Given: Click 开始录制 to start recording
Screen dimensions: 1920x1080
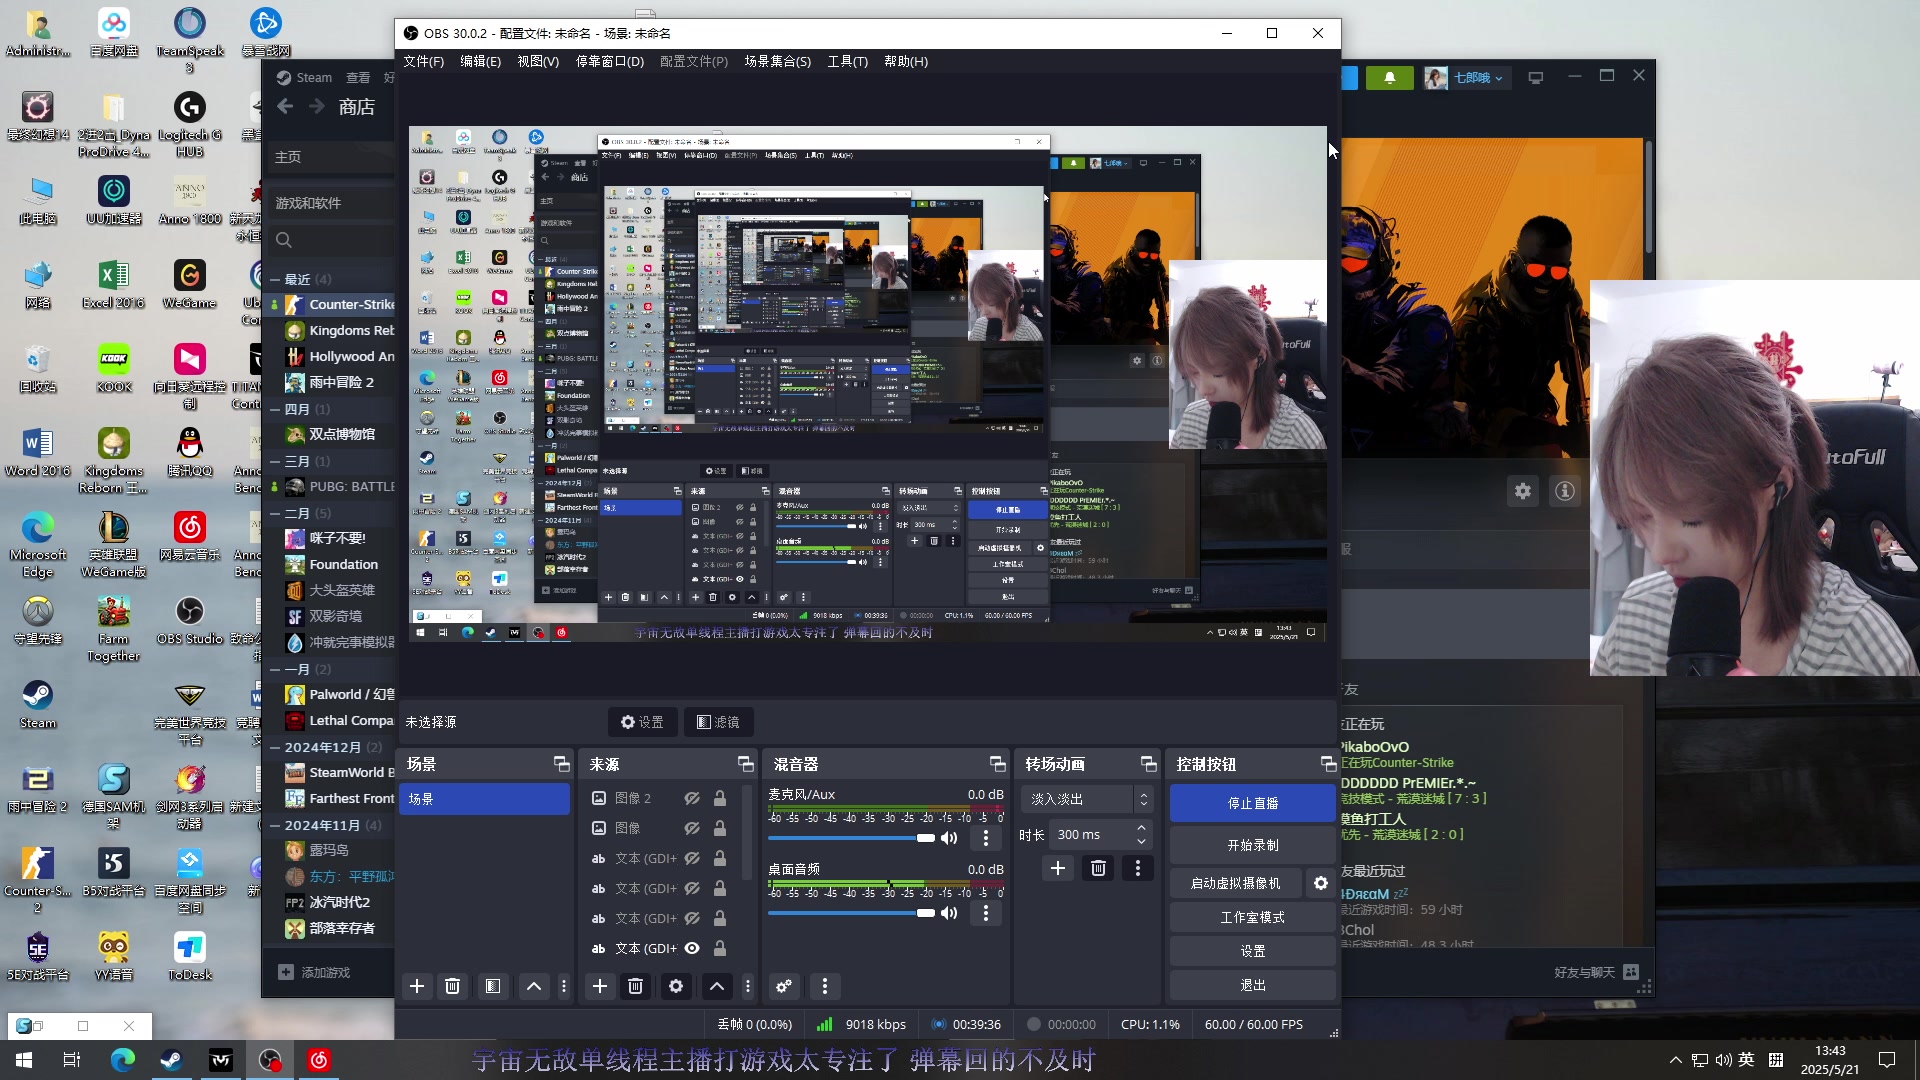Looking at the screenshot, I should (x=1253, y=845).
